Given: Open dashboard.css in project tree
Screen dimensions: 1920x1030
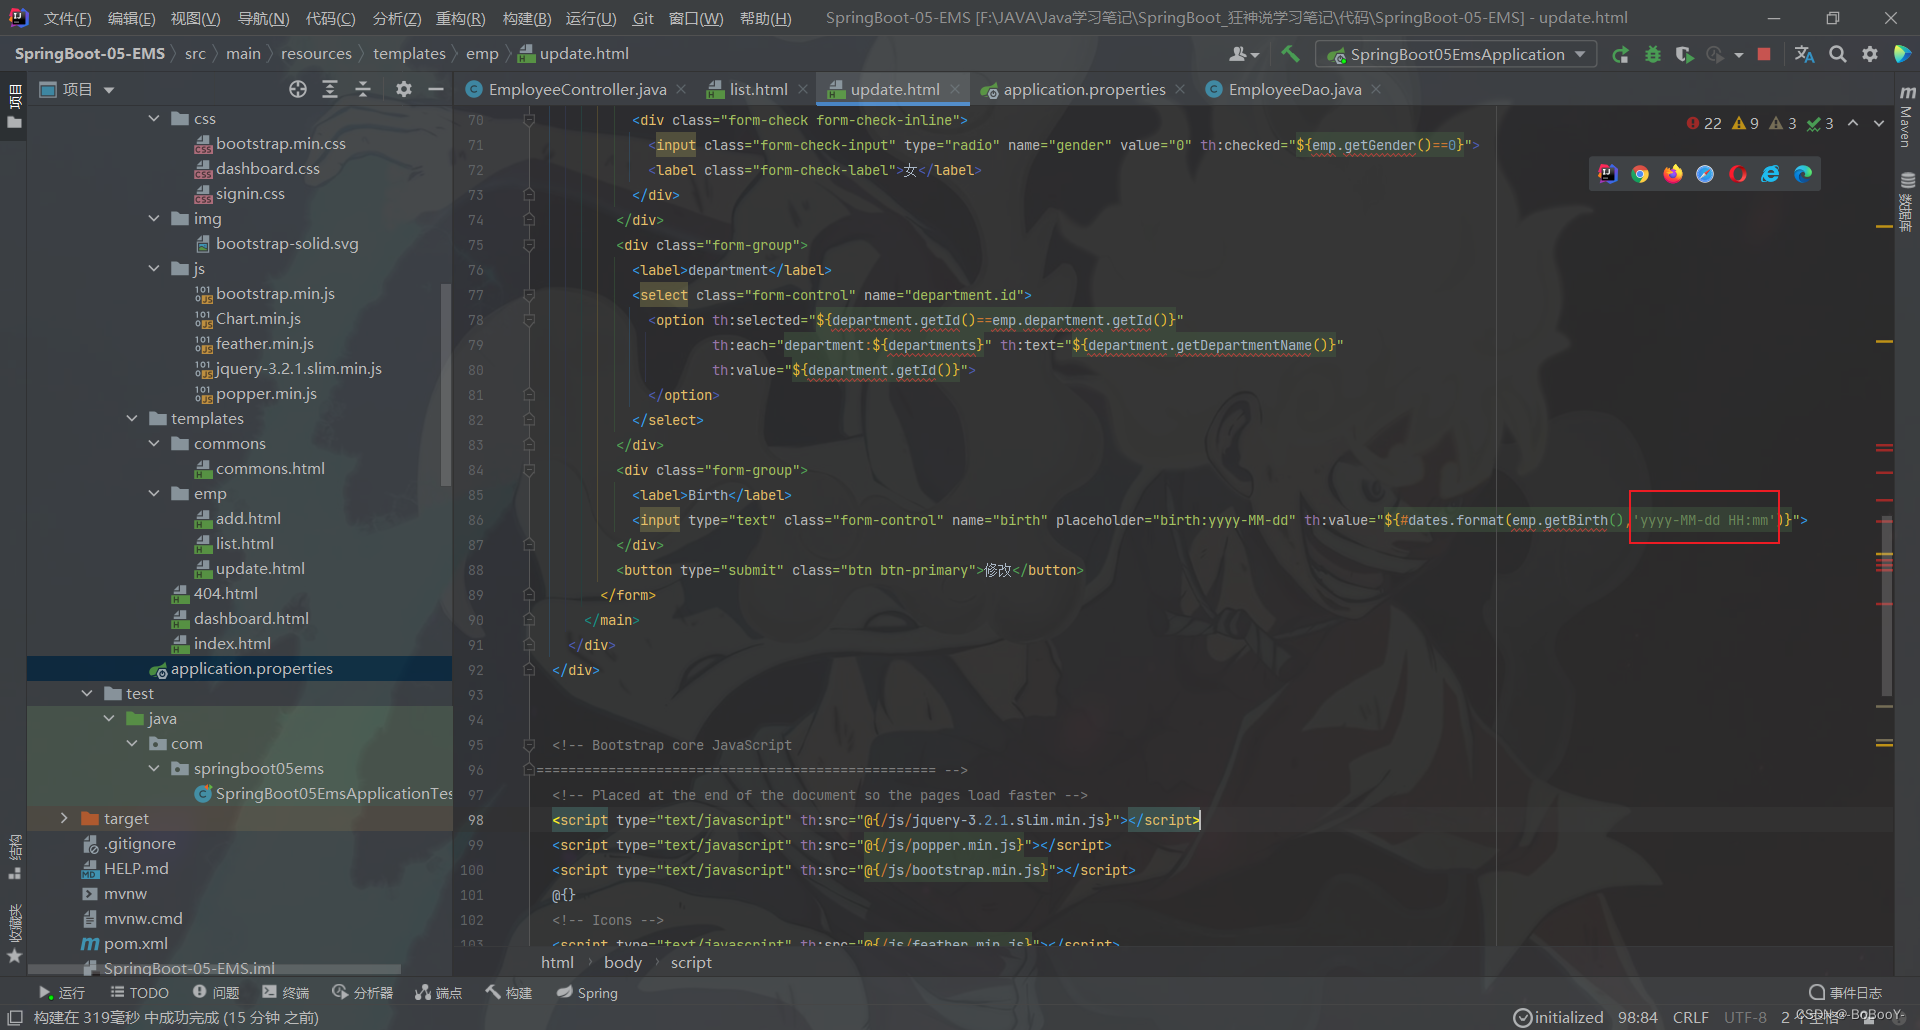Looking at the screenshot, I should [x=267, y=168].
